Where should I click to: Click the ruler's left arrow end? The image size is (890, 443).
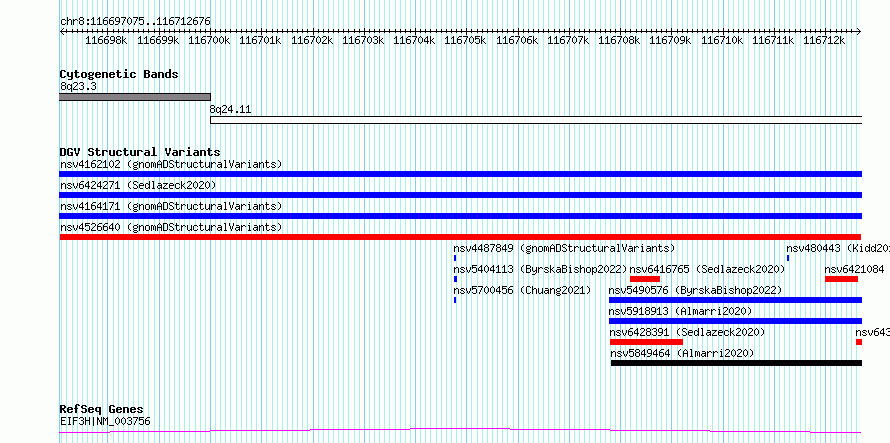[62, 32]
